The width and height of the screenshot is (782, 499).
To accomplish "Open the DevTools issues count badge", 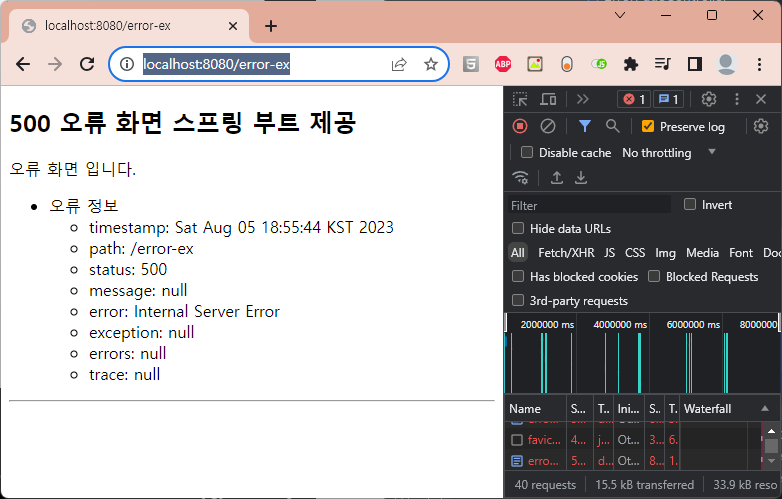I will (x=668, y=99).
